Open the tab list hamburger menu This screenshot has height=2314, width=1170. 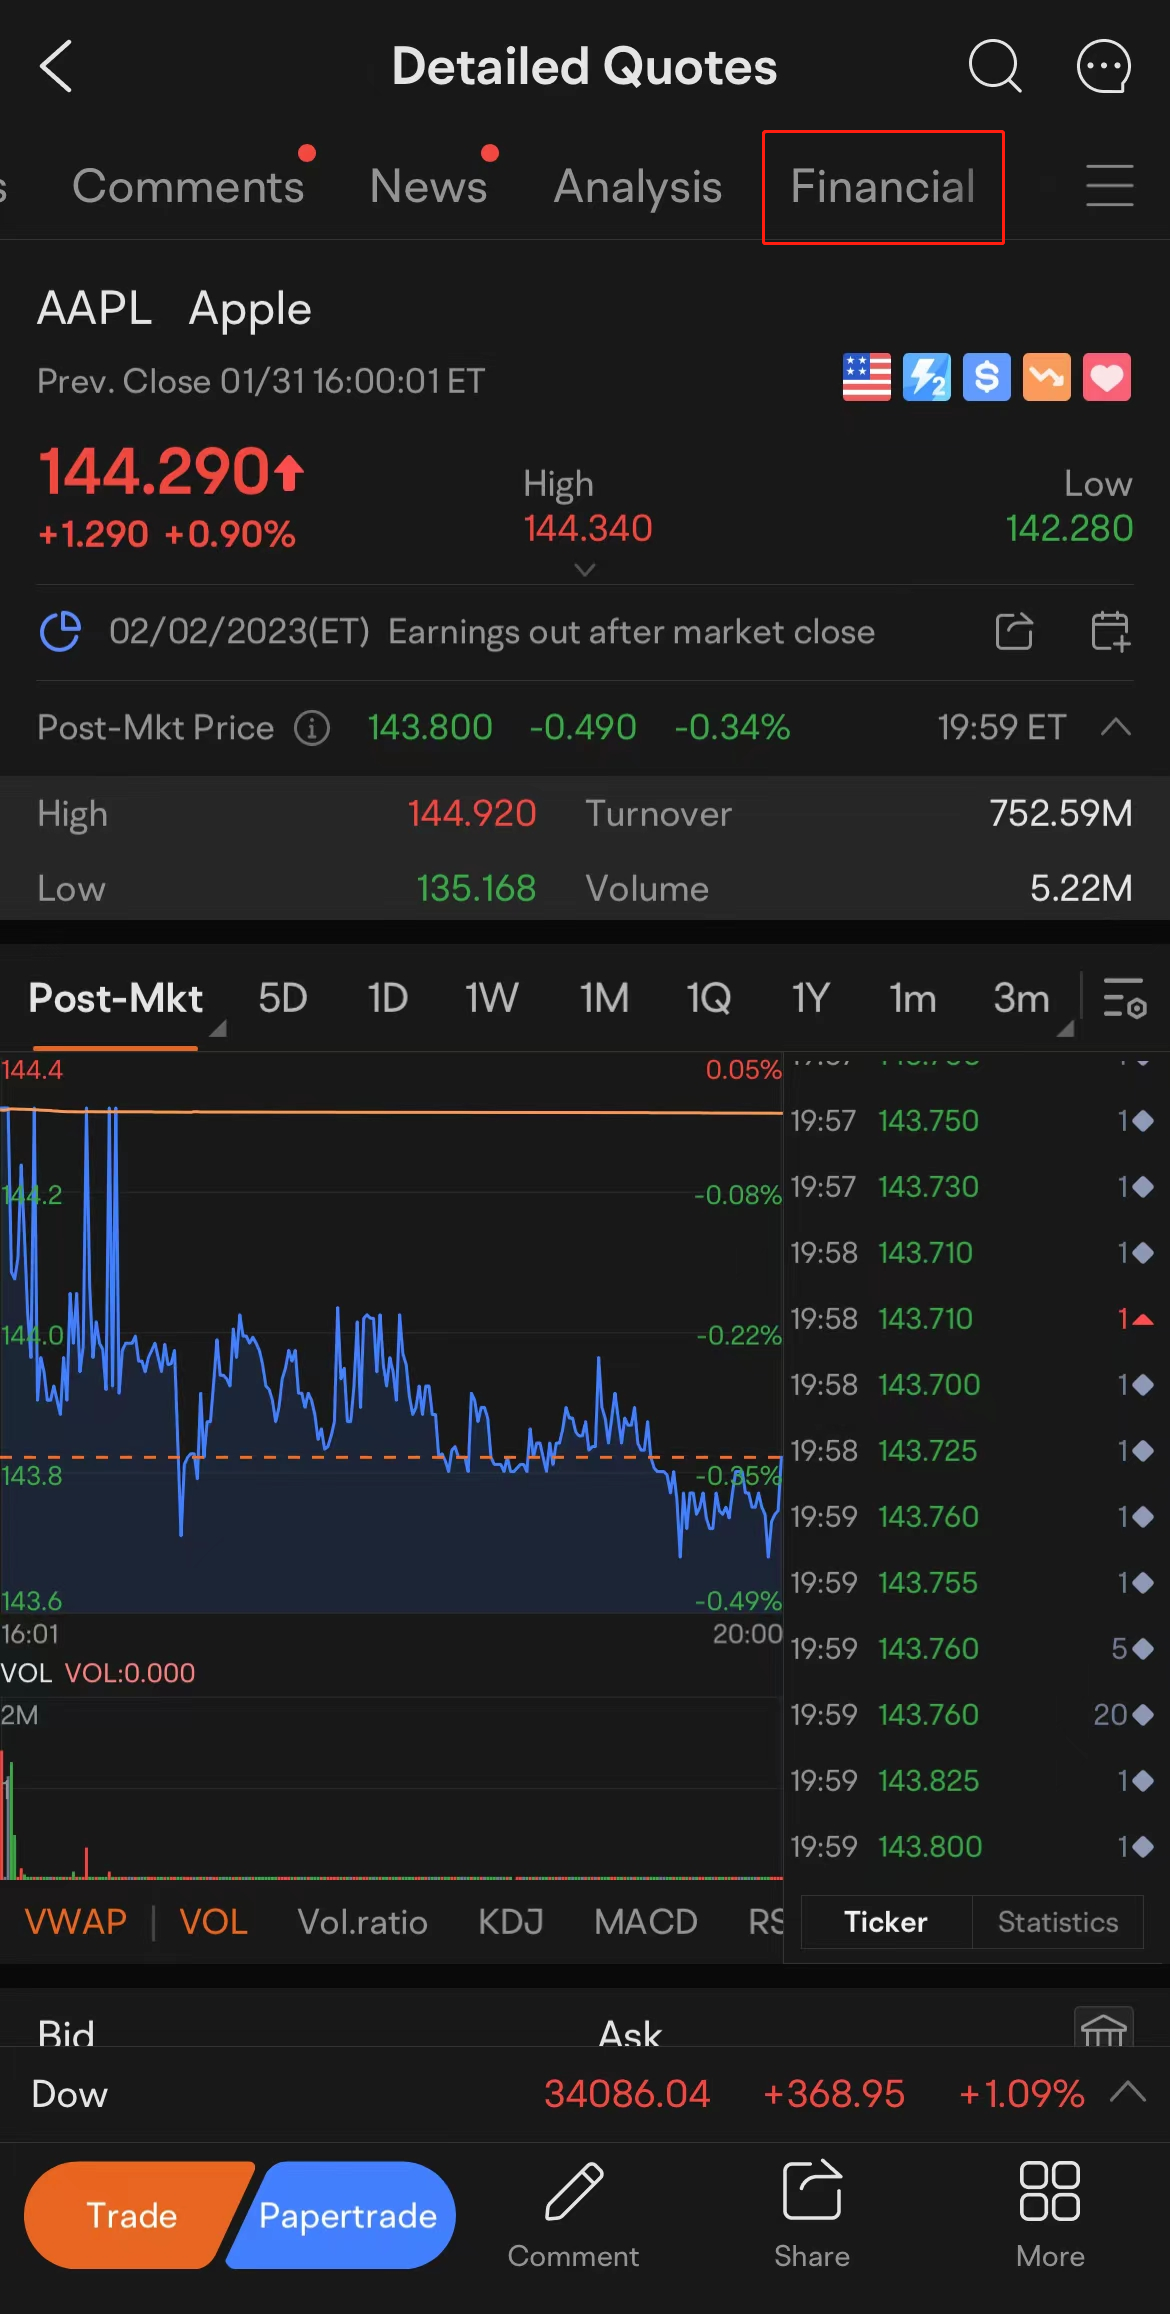click(1109, 186)
